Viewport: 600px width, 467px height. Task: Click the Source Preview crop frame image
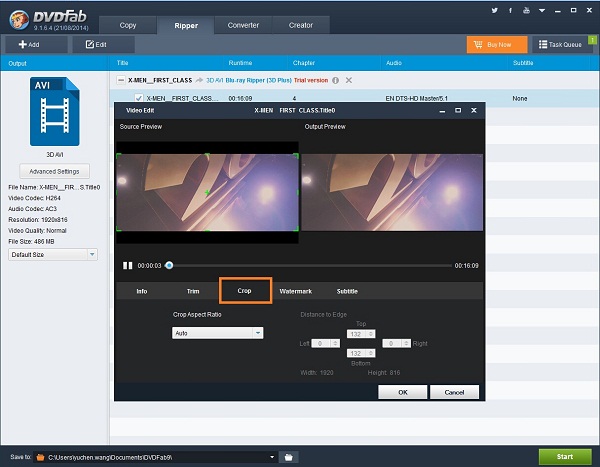tap(207, 192)
